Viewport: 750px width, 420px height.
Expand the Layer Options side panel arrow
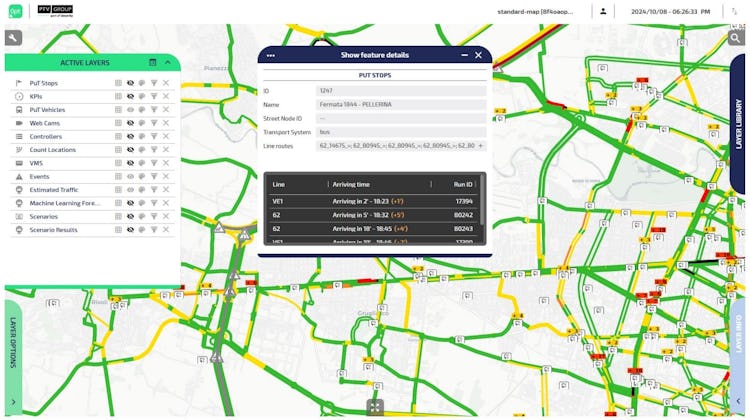click(13, 402)
